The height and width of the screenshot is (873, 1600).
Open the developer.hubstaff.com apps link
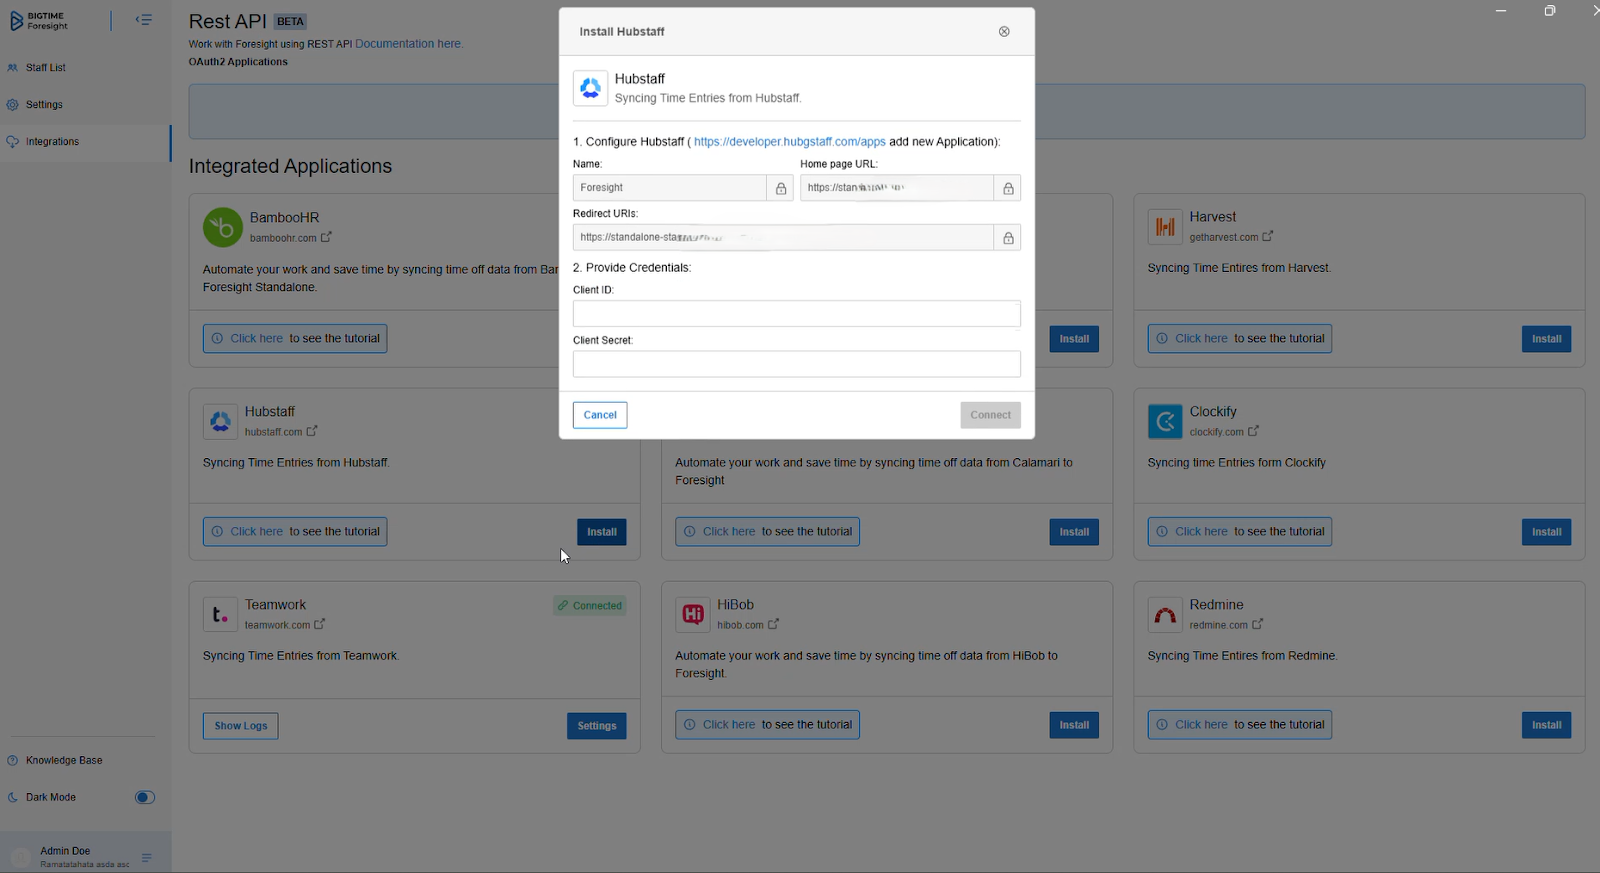789,142
